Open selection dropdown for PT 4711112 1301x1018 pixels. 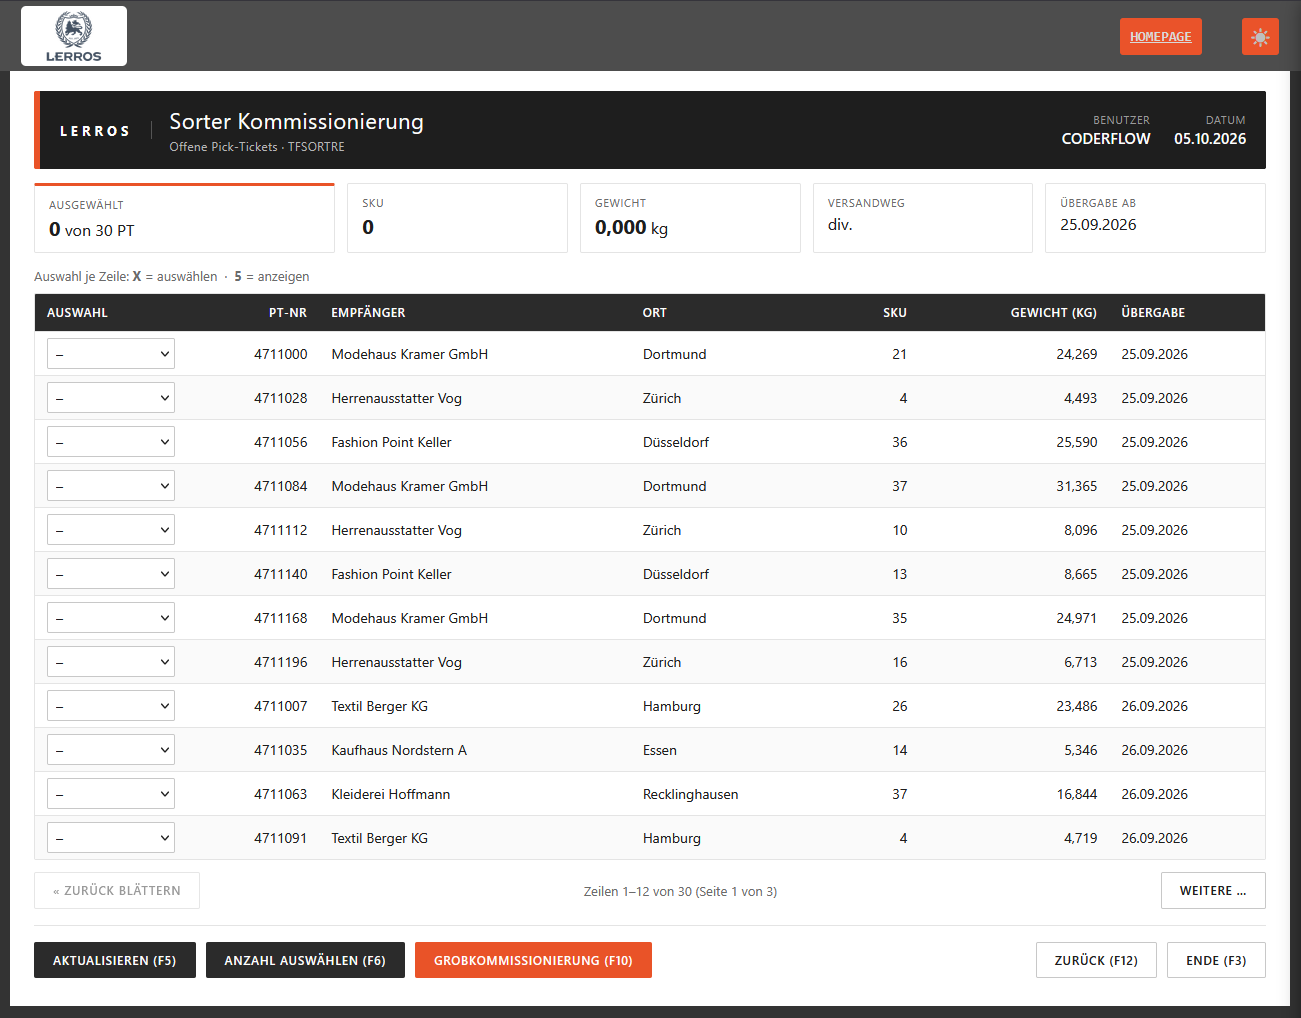click(x=111, y=530)
